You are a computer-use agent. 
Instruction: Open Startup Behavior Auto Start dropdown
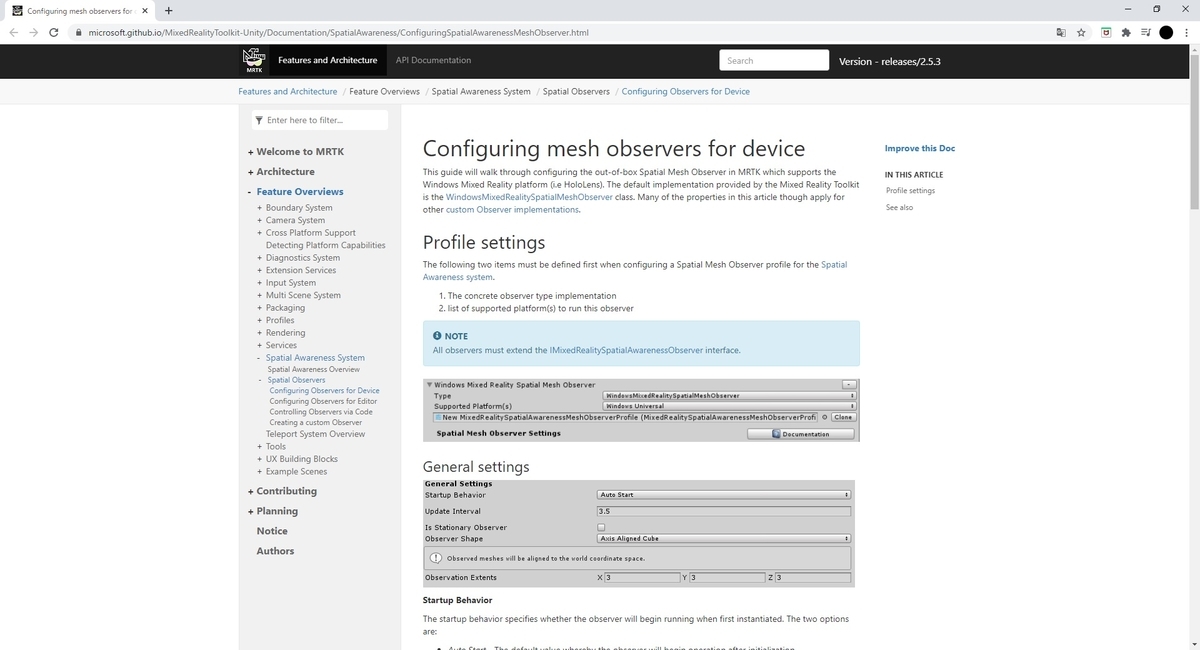724,495
